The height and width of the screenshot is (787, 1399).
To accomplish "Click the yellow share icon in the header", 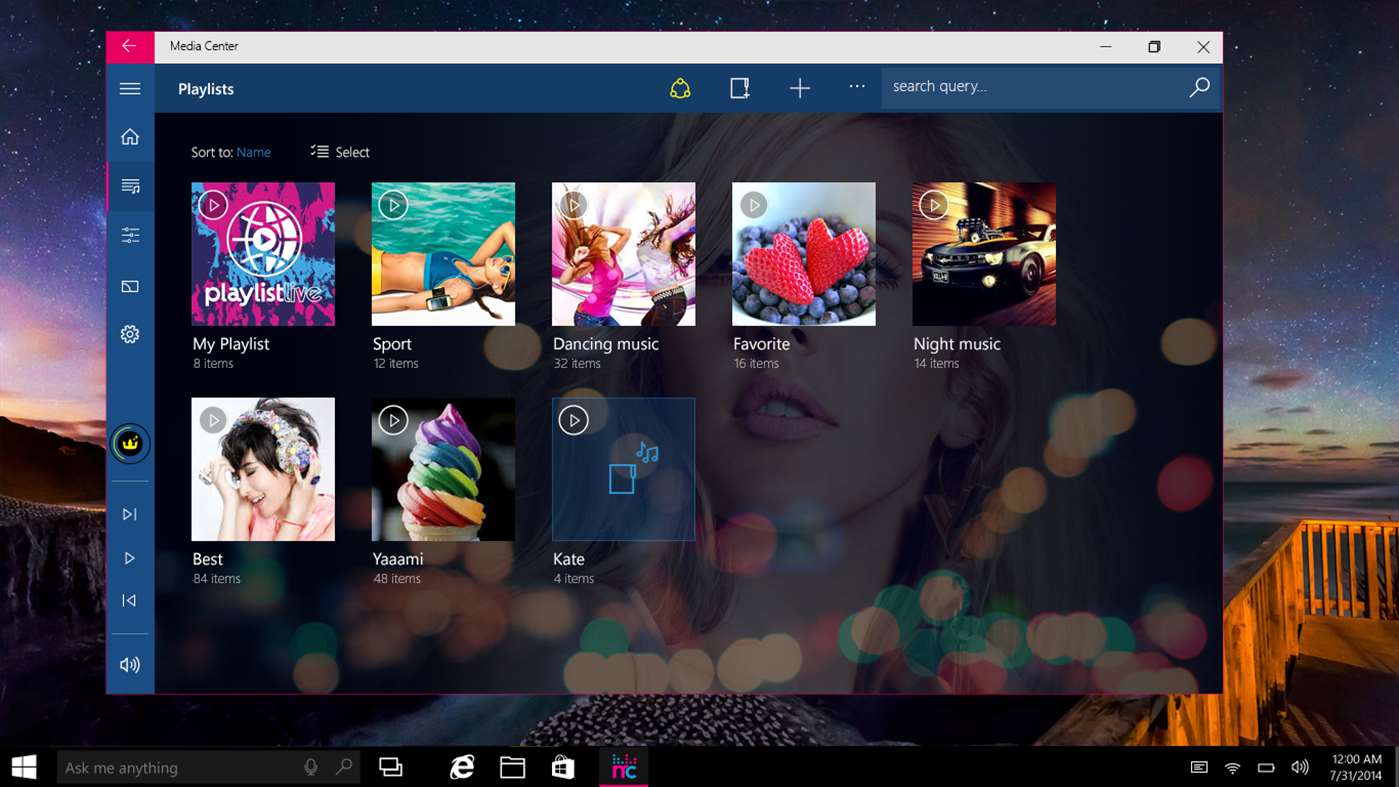I will (680, 89).
